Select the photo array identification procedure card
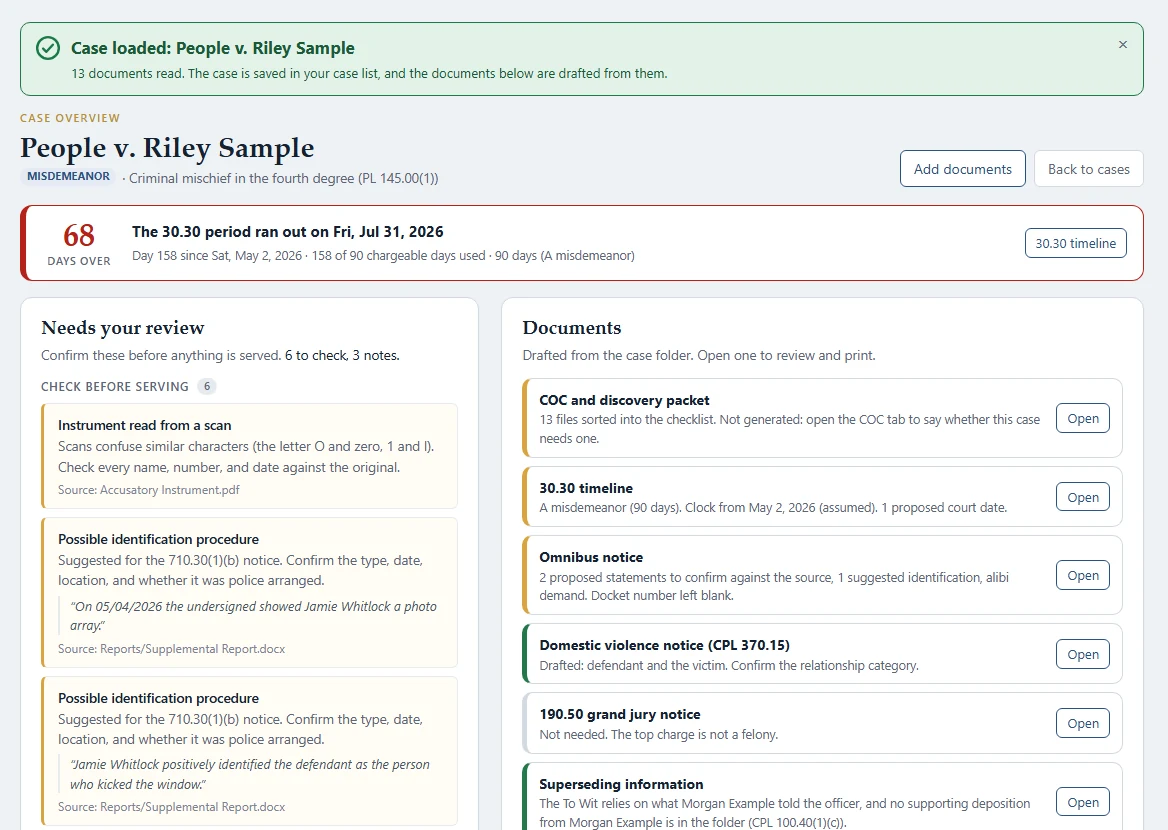 click(x=250, y=593)
